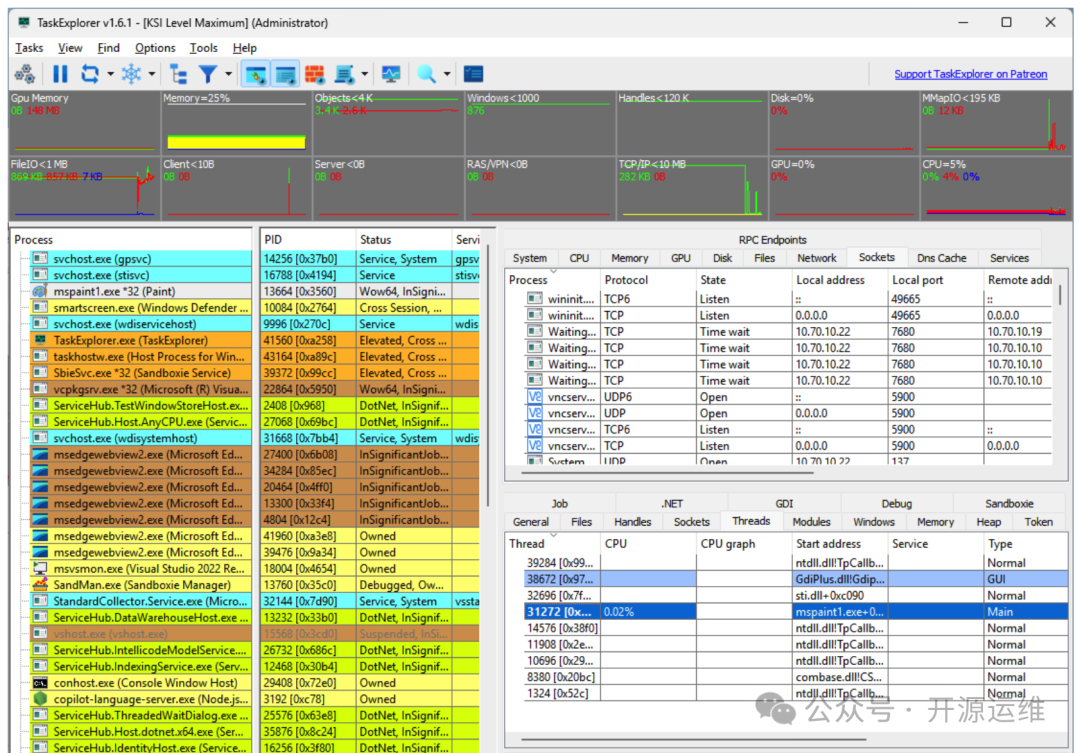Click the magnifier find icon
Viewport: 1080px width, 753px height.
click(x=427, y=74)
